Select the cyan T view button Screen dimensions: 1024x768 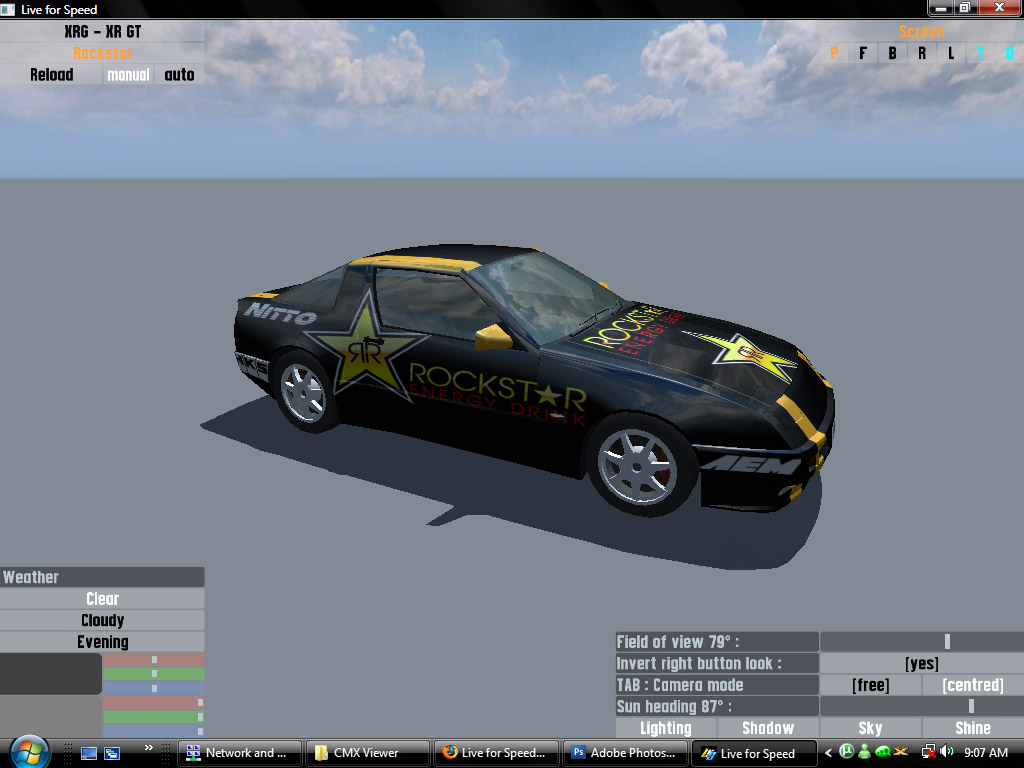tap(980, 53)
